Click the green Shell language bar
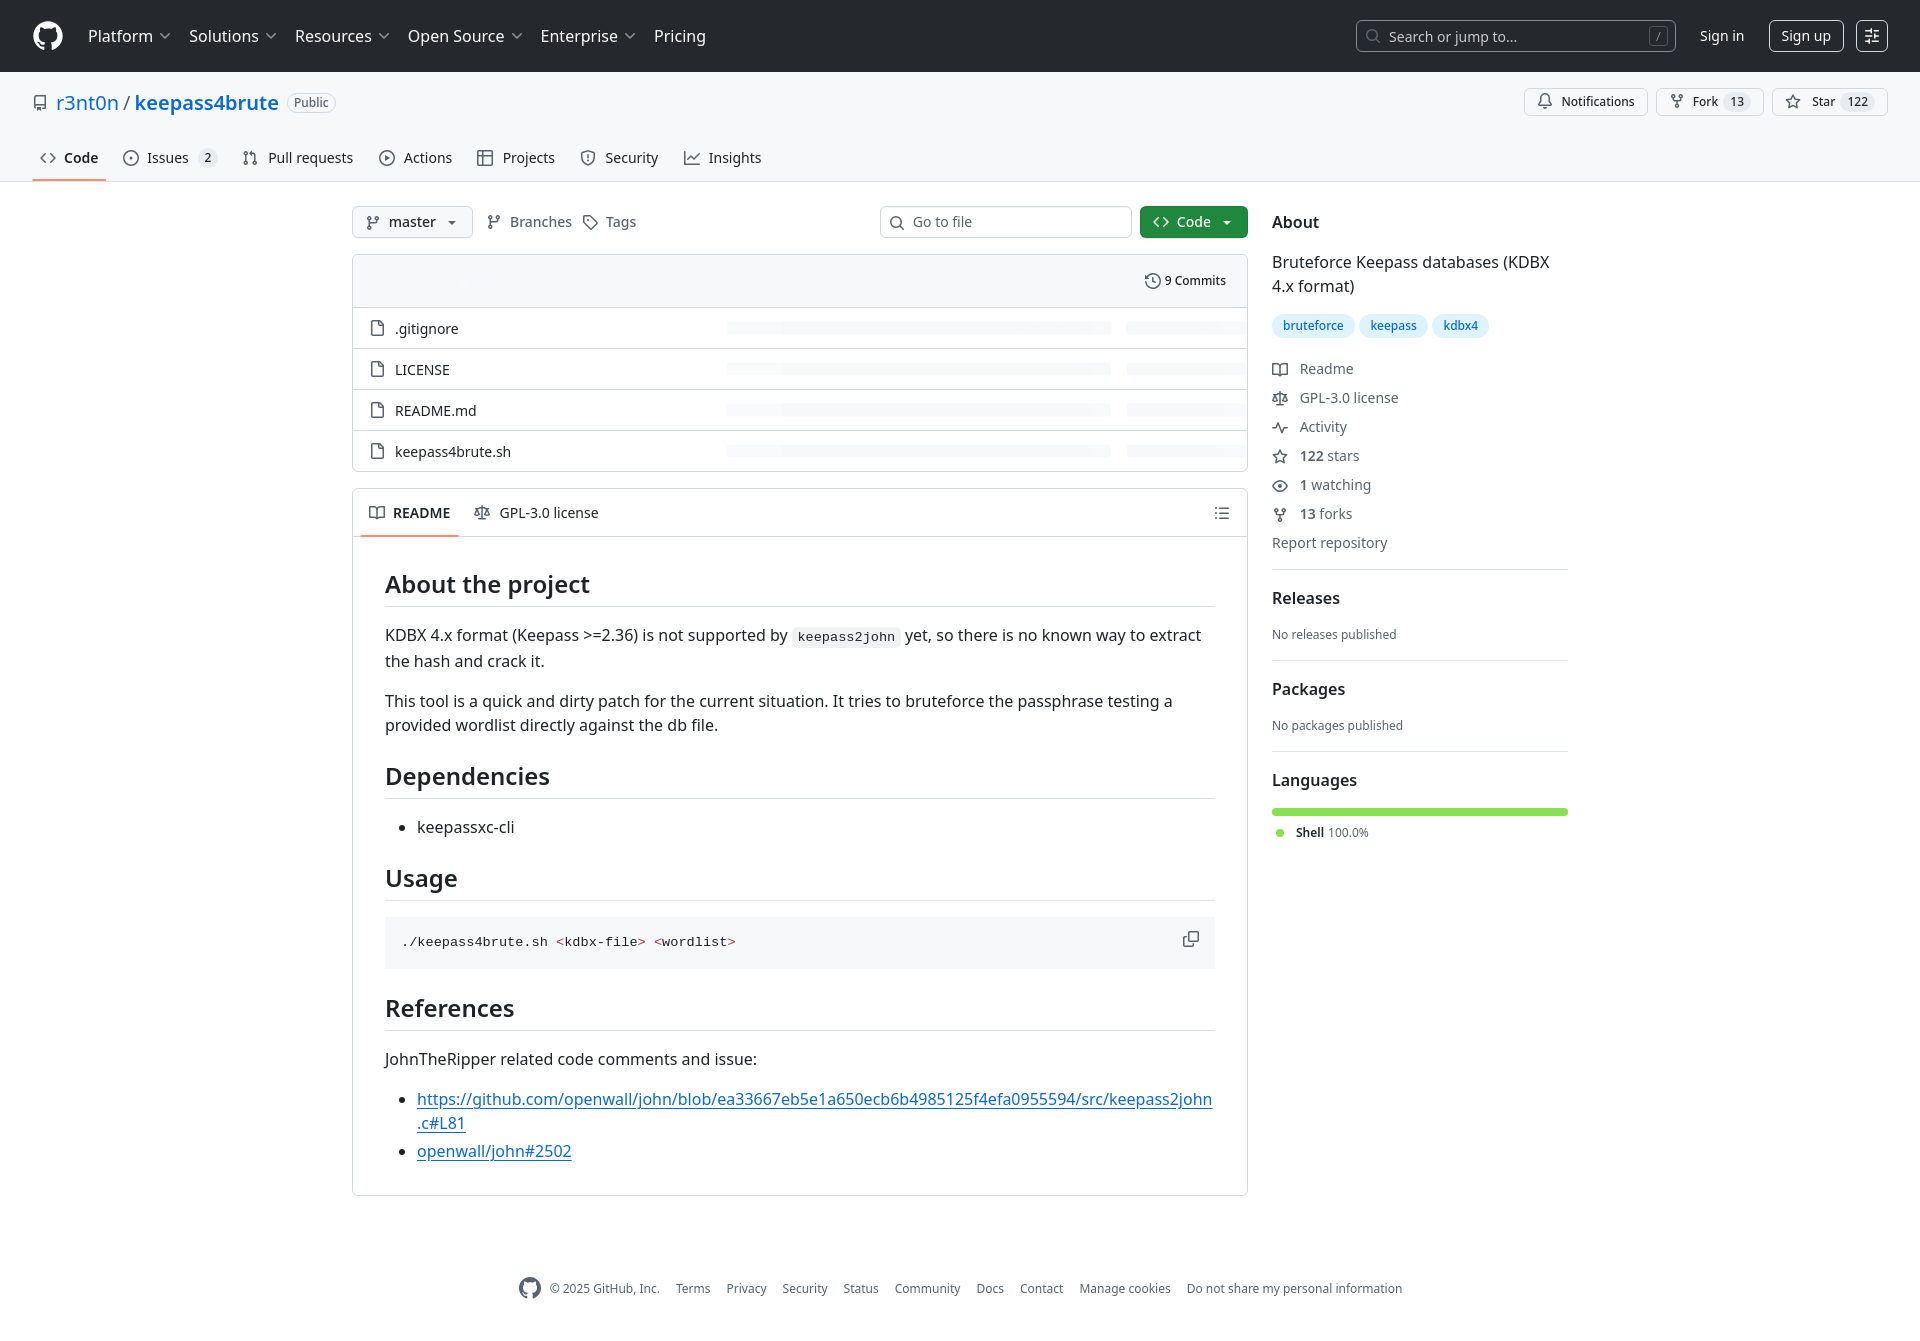The width and height of the screenshot is (1920, 1341). point(1419,812)
